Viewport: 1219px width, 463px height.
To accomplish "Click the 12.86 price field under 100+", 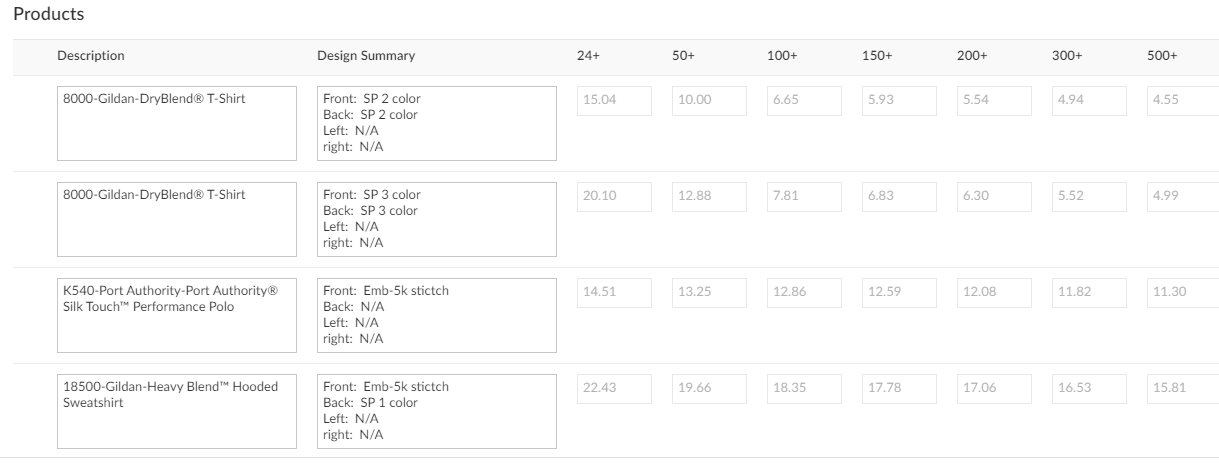I will 804,293.
